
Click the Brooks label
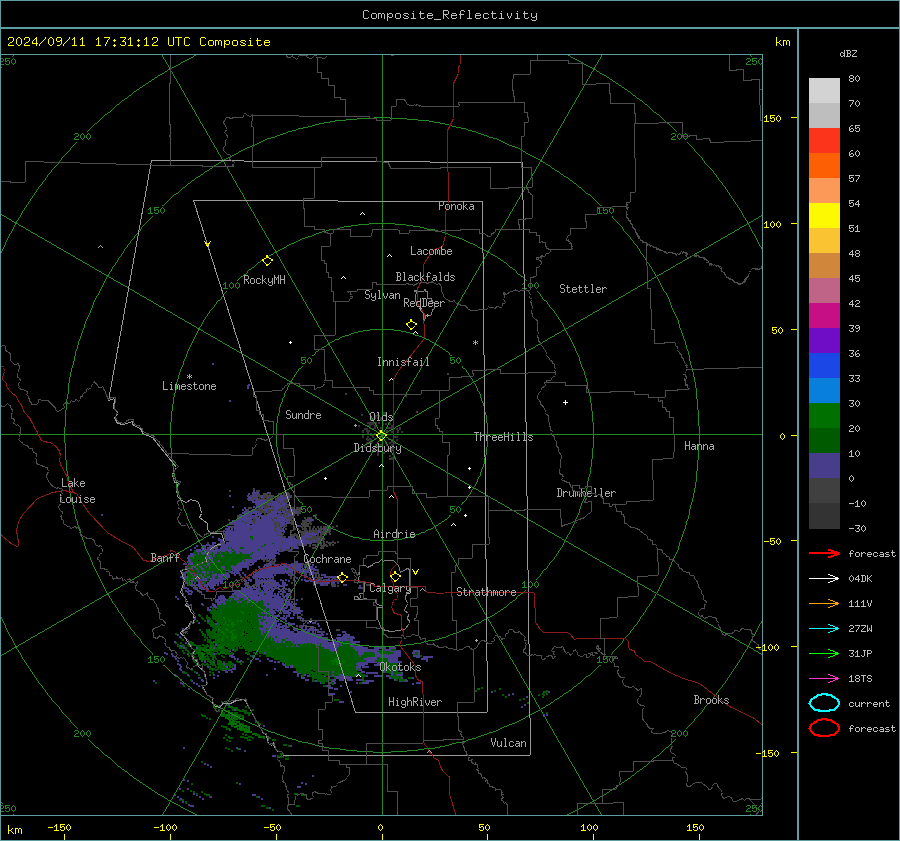point(711,700)
